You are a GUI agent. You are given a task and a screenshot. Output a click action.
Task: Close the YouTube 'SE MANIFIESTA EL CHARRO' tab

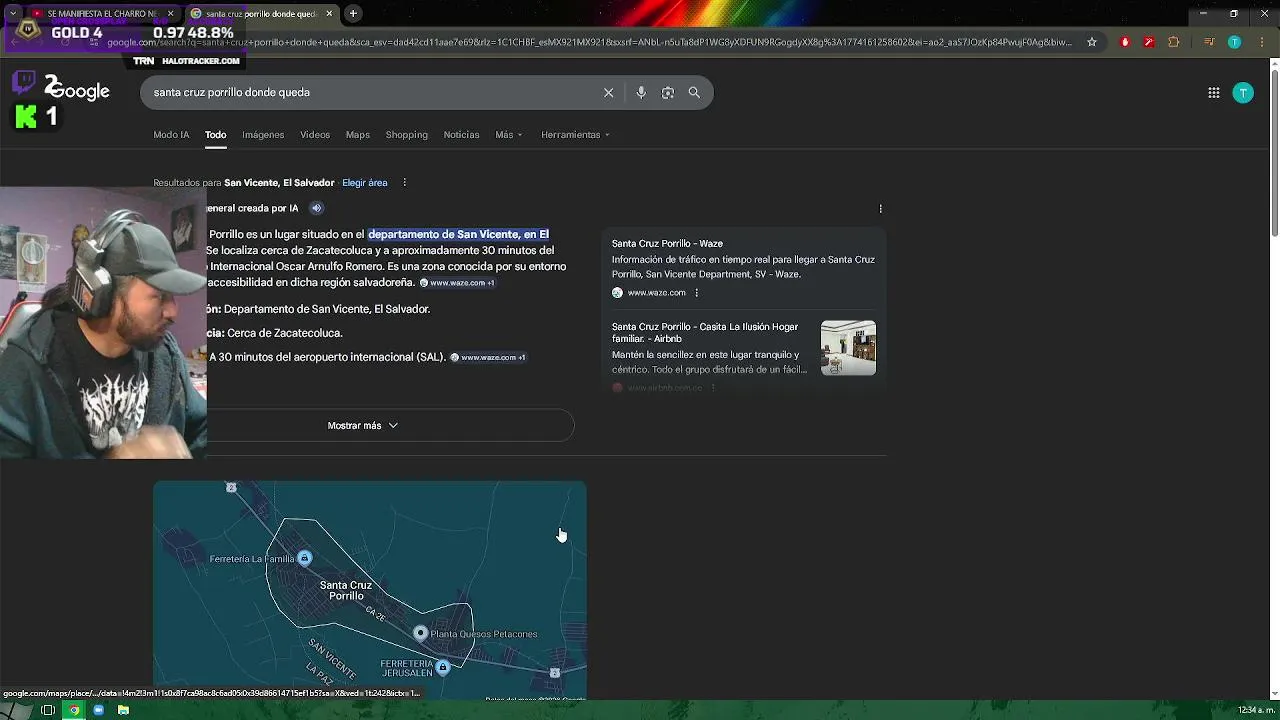click(171, 14)
